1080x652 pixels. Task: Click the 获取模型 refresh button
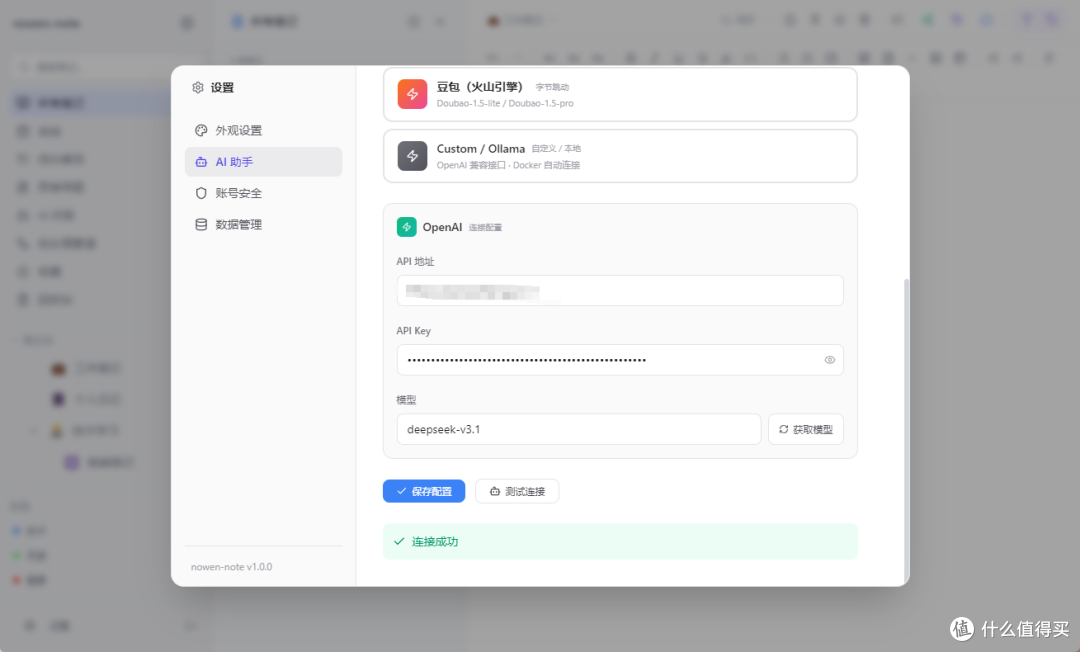(805, 429)
